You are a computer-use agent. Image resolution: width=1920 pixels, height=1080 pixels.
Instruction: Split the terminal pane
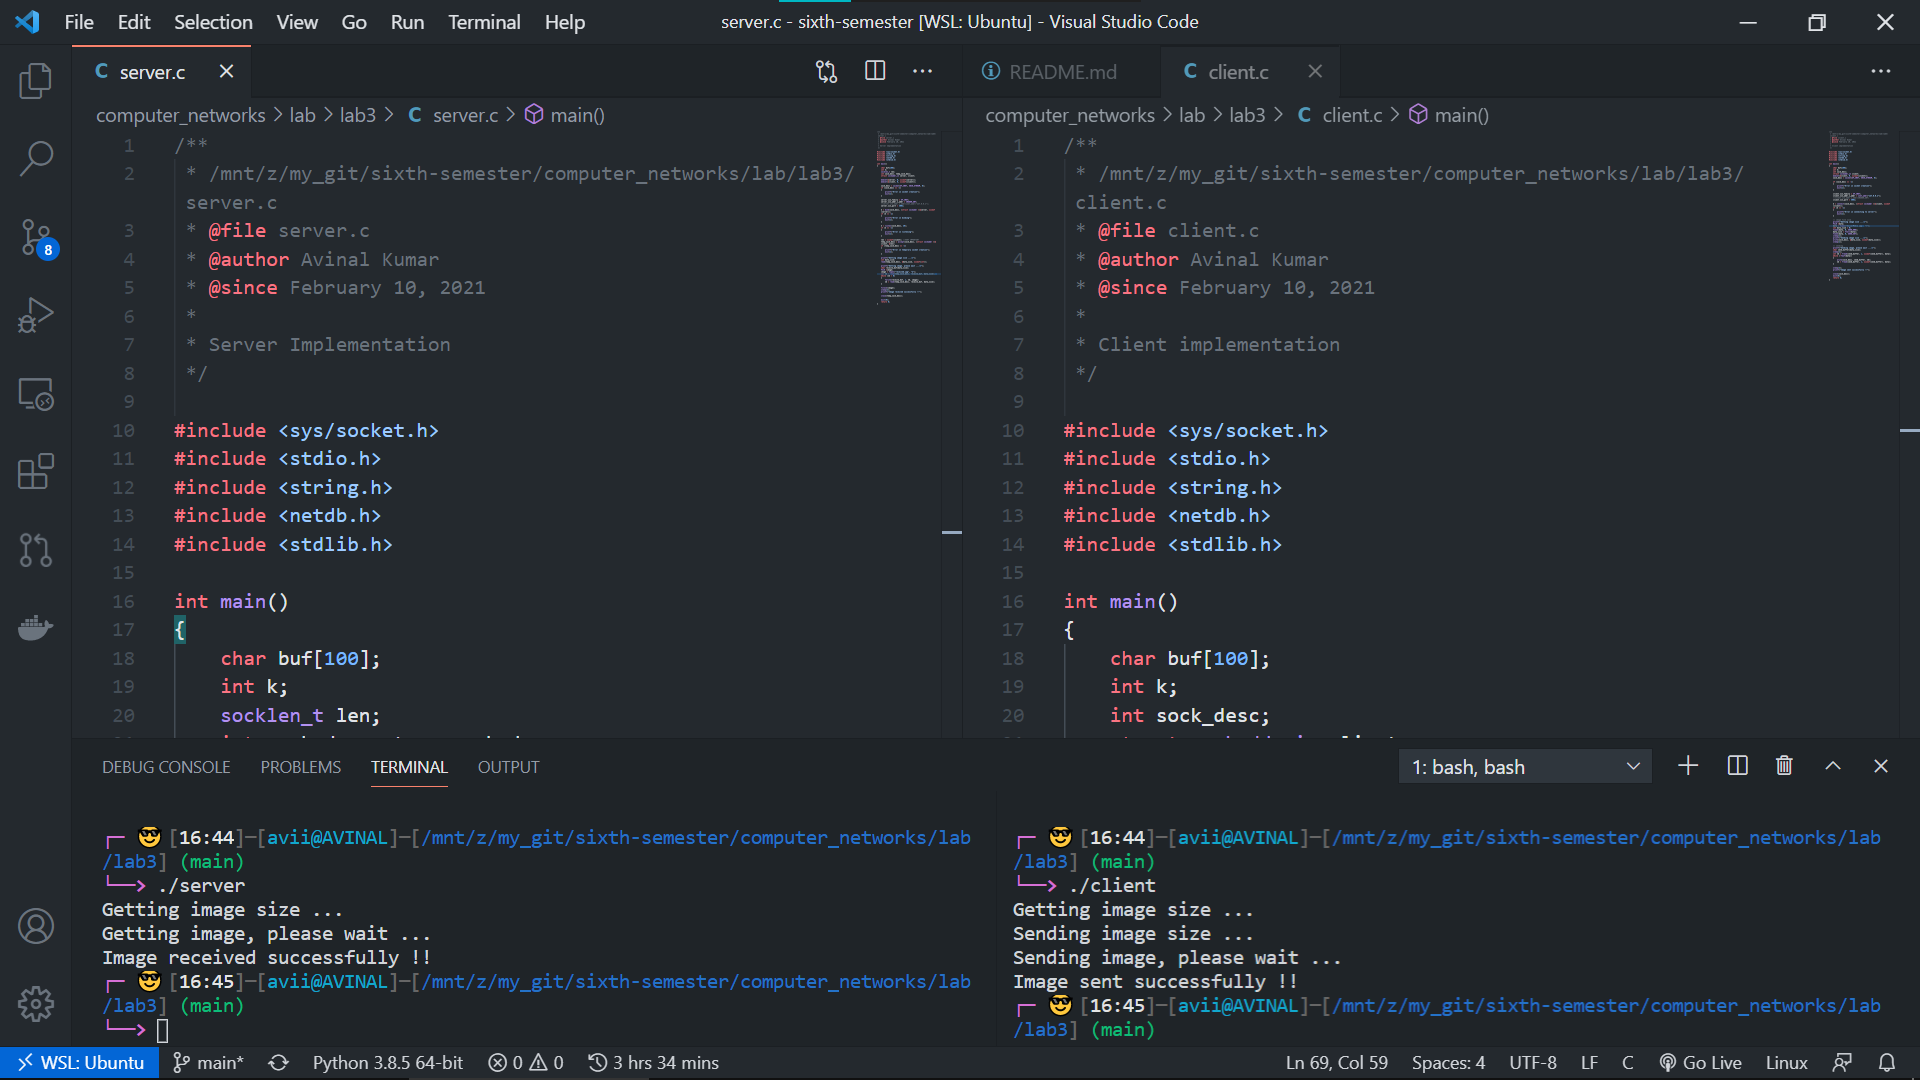coord(1738,766)
